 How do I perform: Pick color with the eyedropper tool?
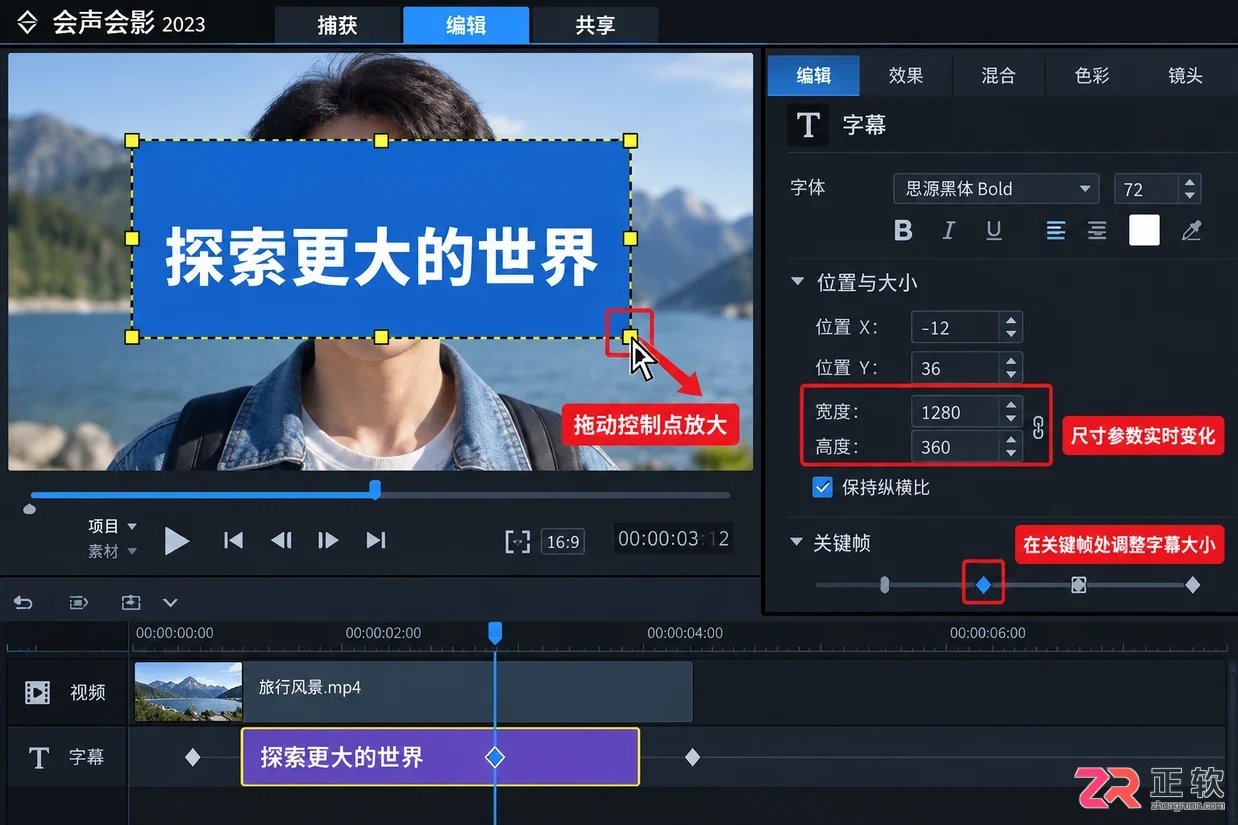1191,231
